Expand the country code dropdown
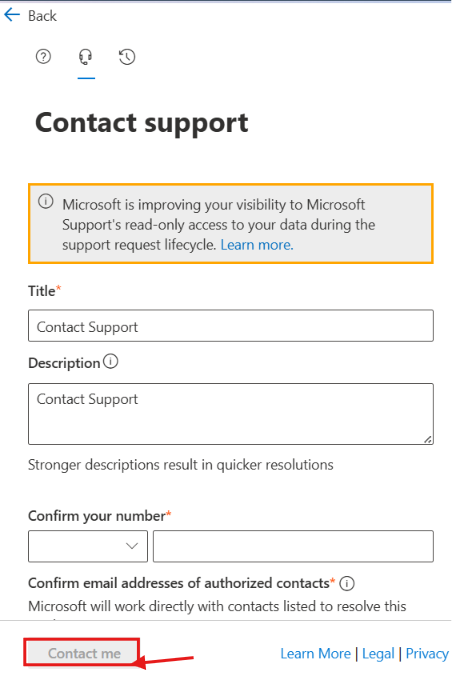Image resolution: width=452 pixels, height=675 pixels. coord(88,546)
